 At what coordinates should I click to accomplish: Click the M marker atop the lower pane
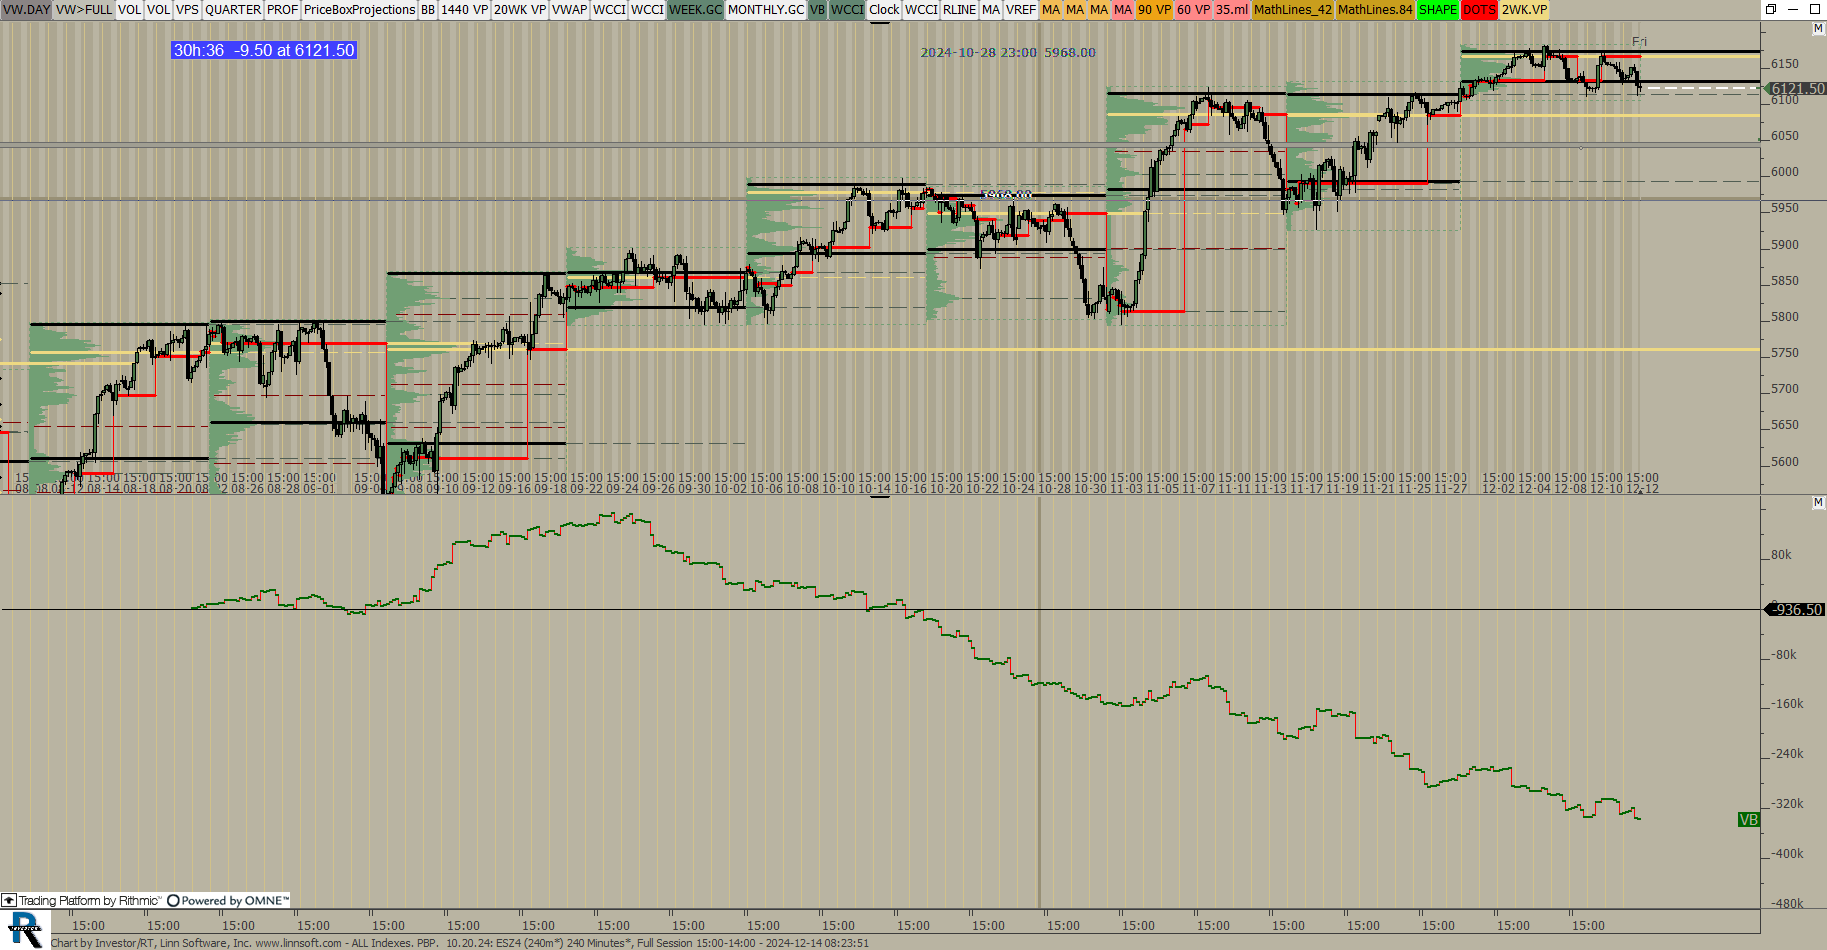coord(1818,503)
